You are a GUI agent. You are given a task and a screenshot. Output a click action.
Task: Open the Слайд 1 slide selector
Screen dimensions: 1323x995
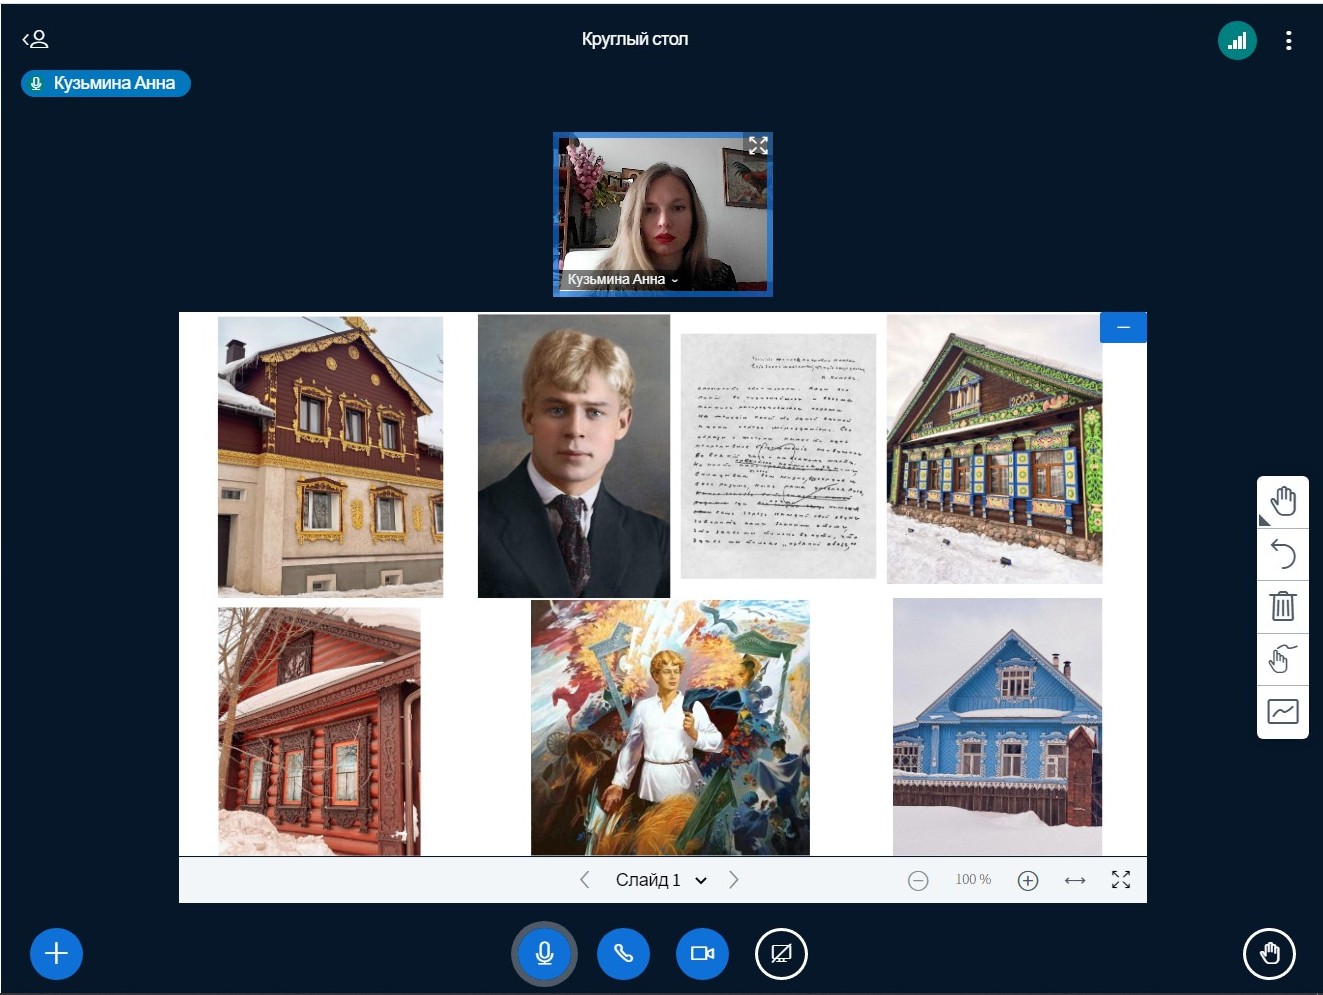661,880
